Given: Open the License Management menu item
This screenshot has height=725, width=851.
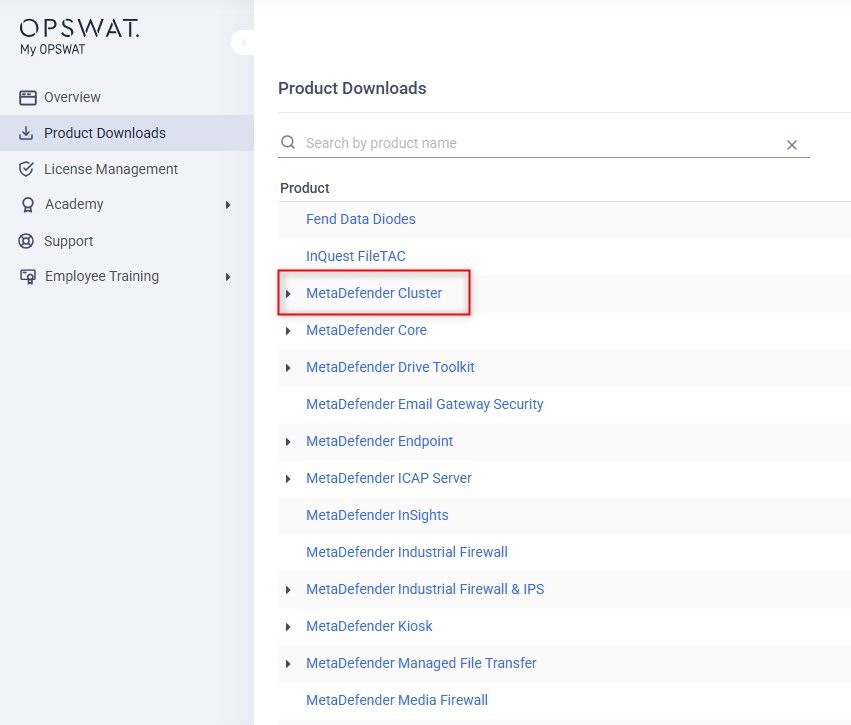Looking at the screenshot, I should tap(110, 169).
